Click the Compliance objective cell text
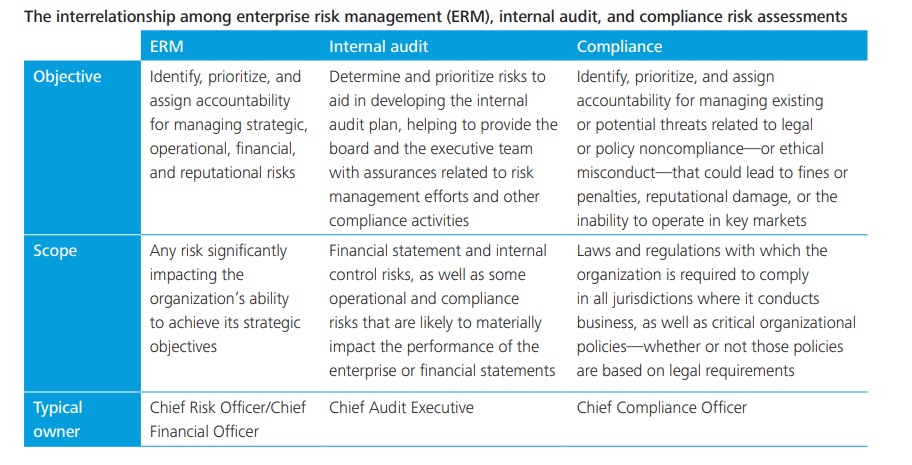The image size is (912, 465). [712, 148]
